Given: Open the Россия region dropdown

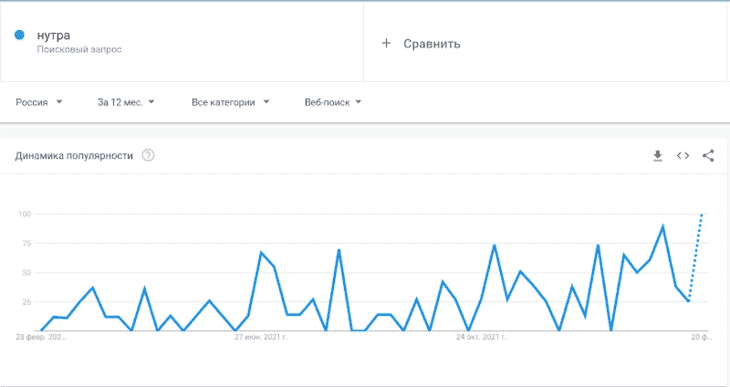Looking at the screenshot, I should (x=39, y=102).
